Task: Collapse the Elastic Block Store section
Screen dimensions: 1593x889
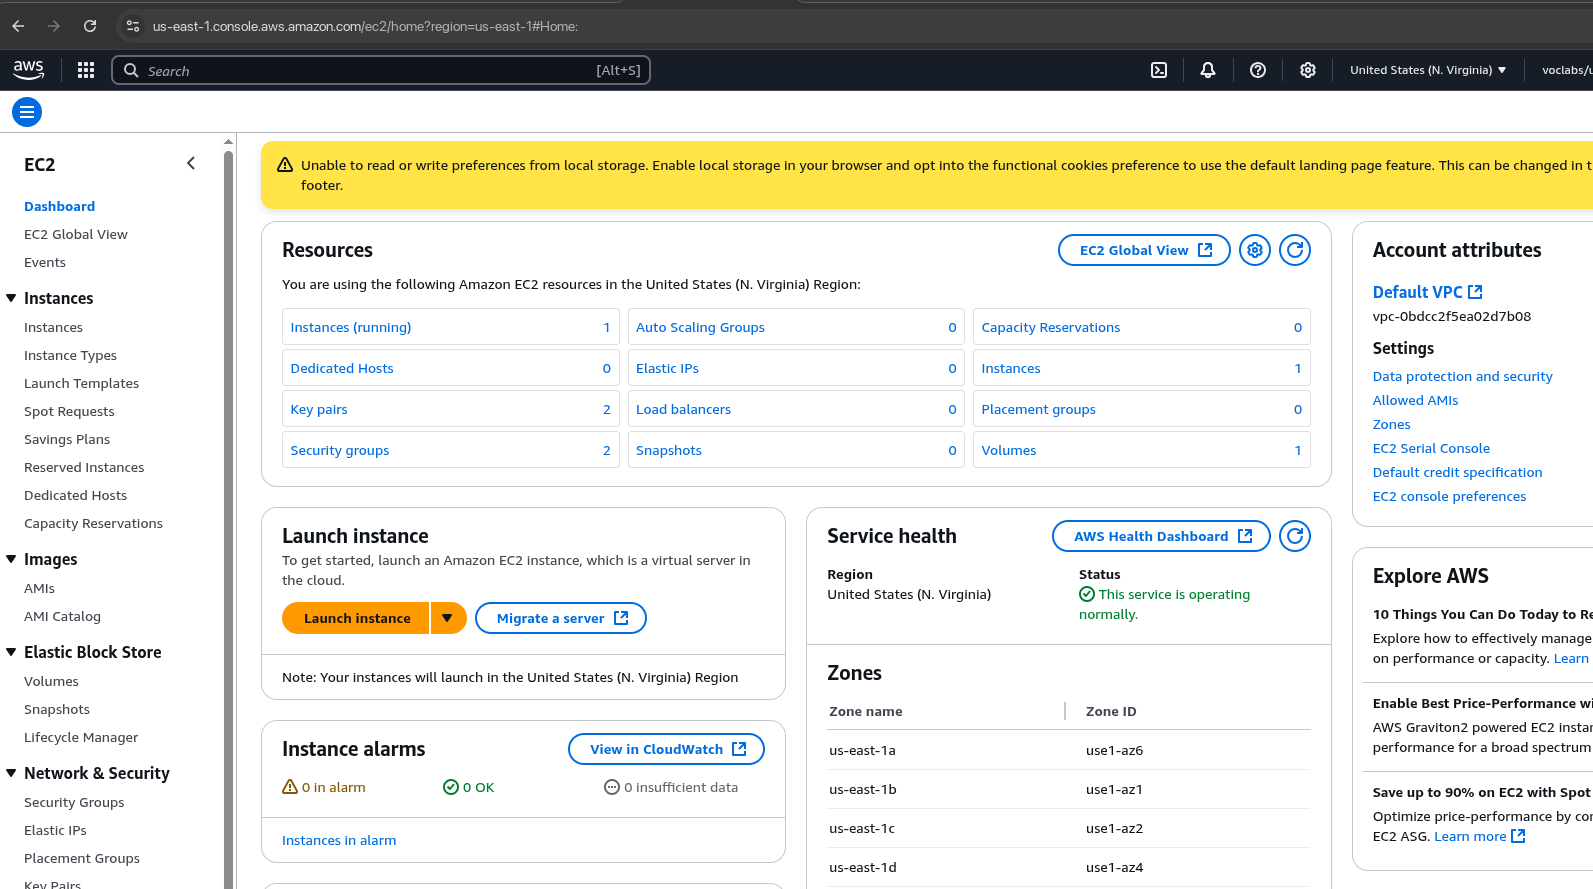Action: coord(12,652)
